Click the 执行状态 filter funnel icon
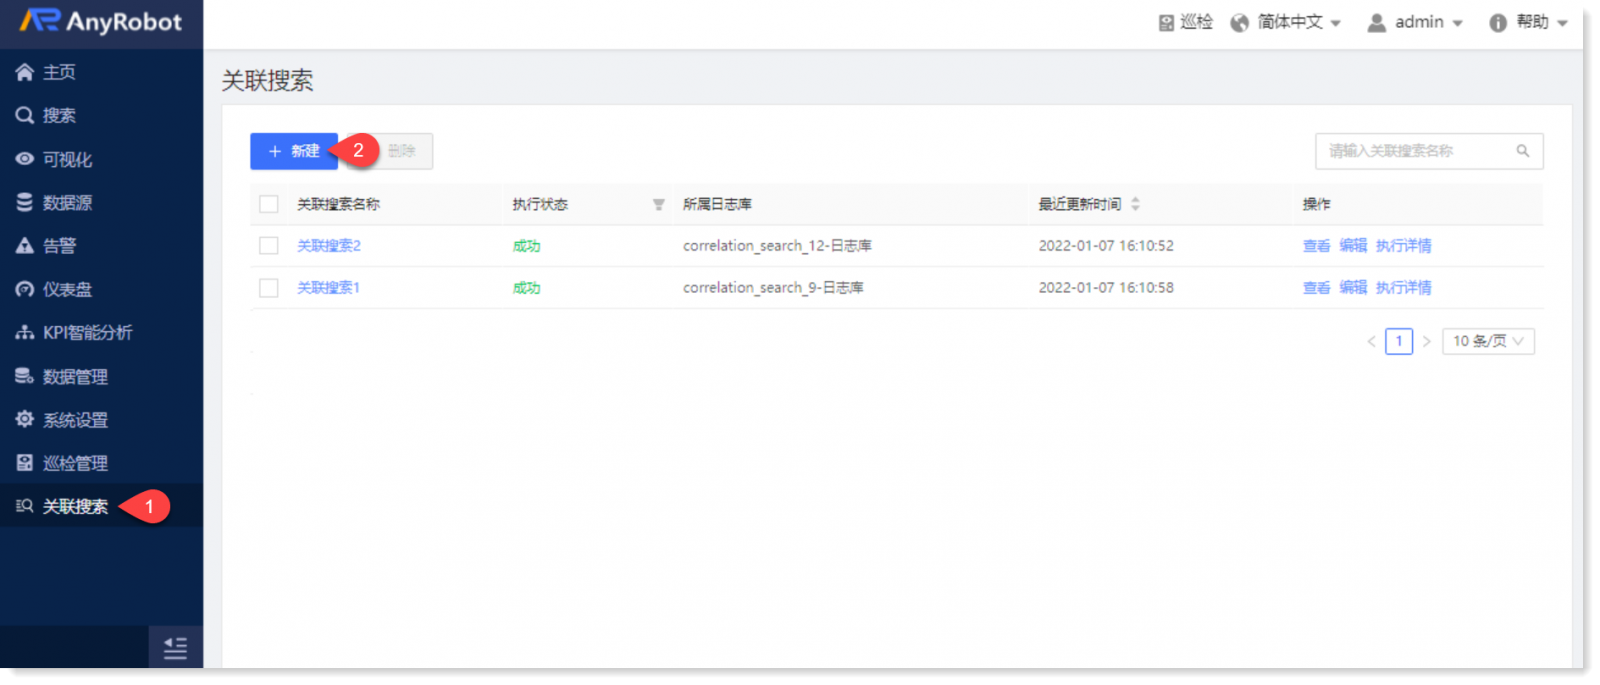The height and width of the screenshot is (685, 1600). click(658, 204)
